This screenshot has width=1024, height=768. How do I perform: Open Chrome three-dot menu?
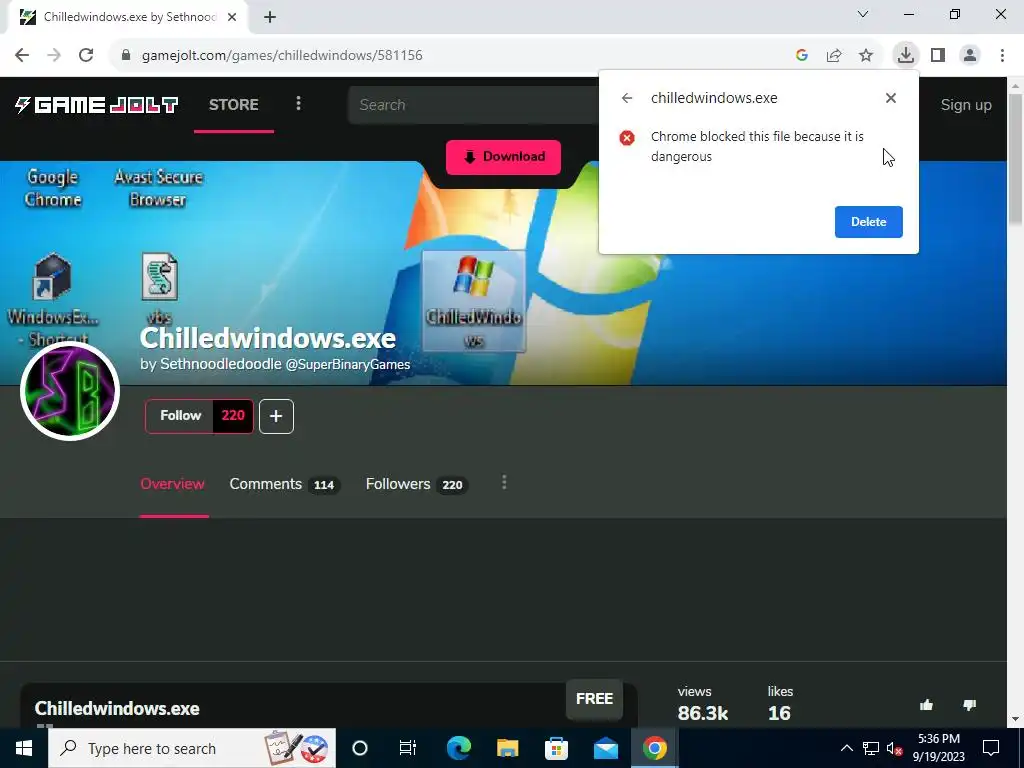coord(1002,56)
